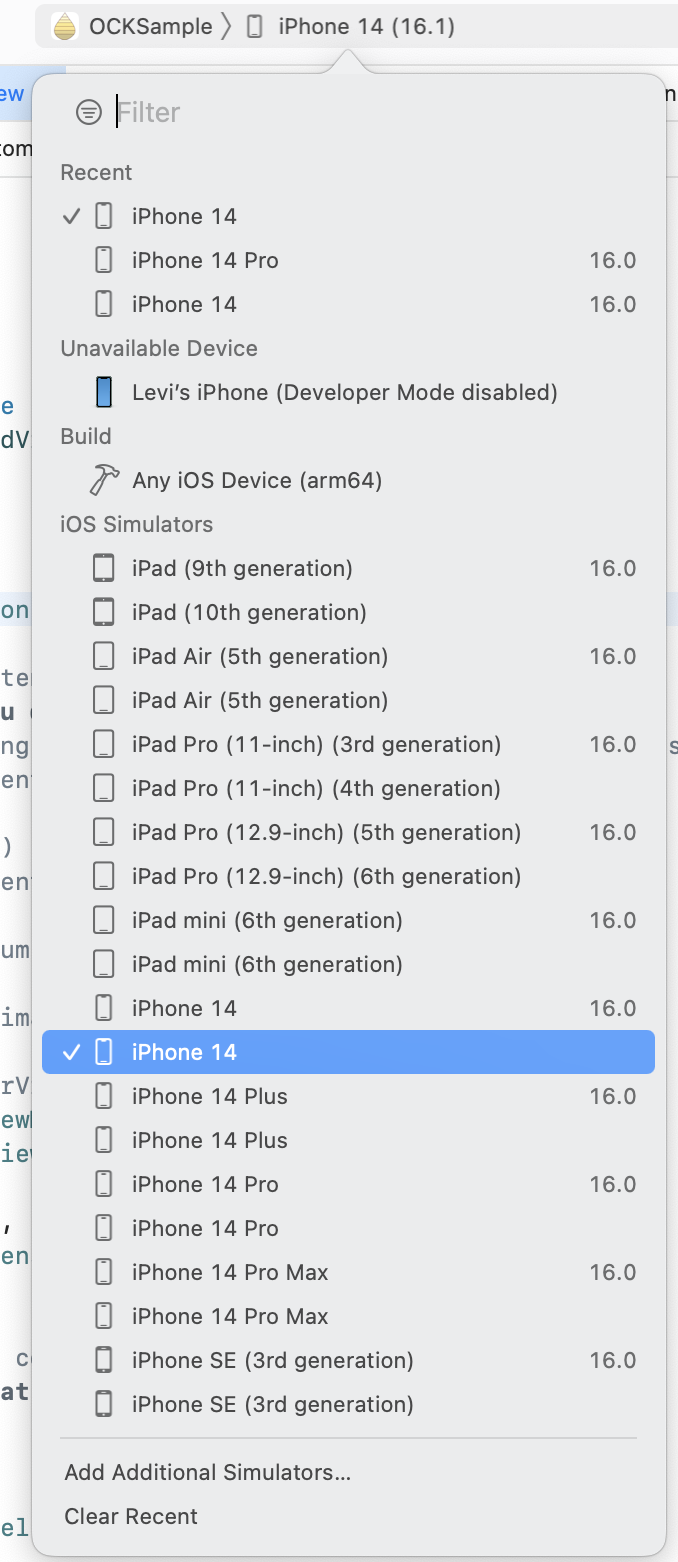Click the iPad (10th generation) device icon
The image size is (678, 1562).
pyautogui.click(x=104, y=612)
